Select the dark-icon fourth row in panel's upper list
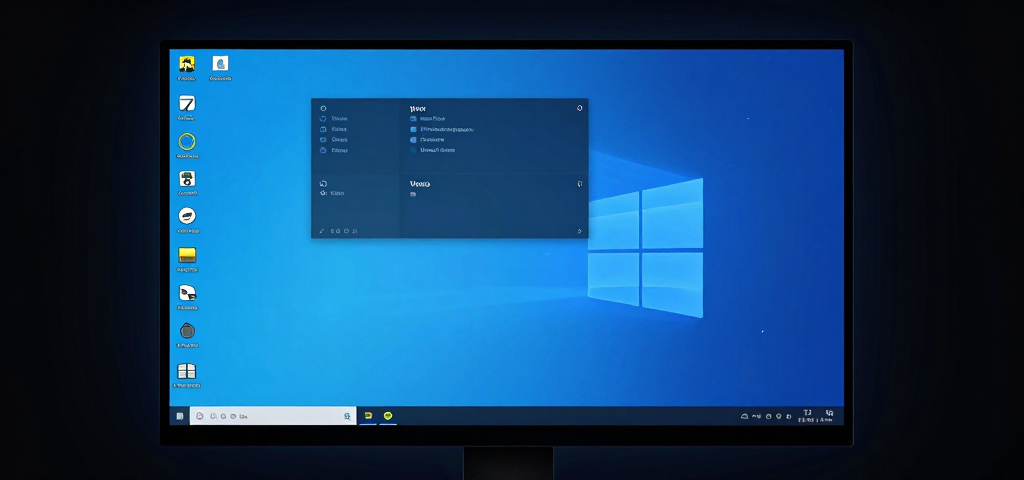The image size is (1024, 480). (432, 150)
